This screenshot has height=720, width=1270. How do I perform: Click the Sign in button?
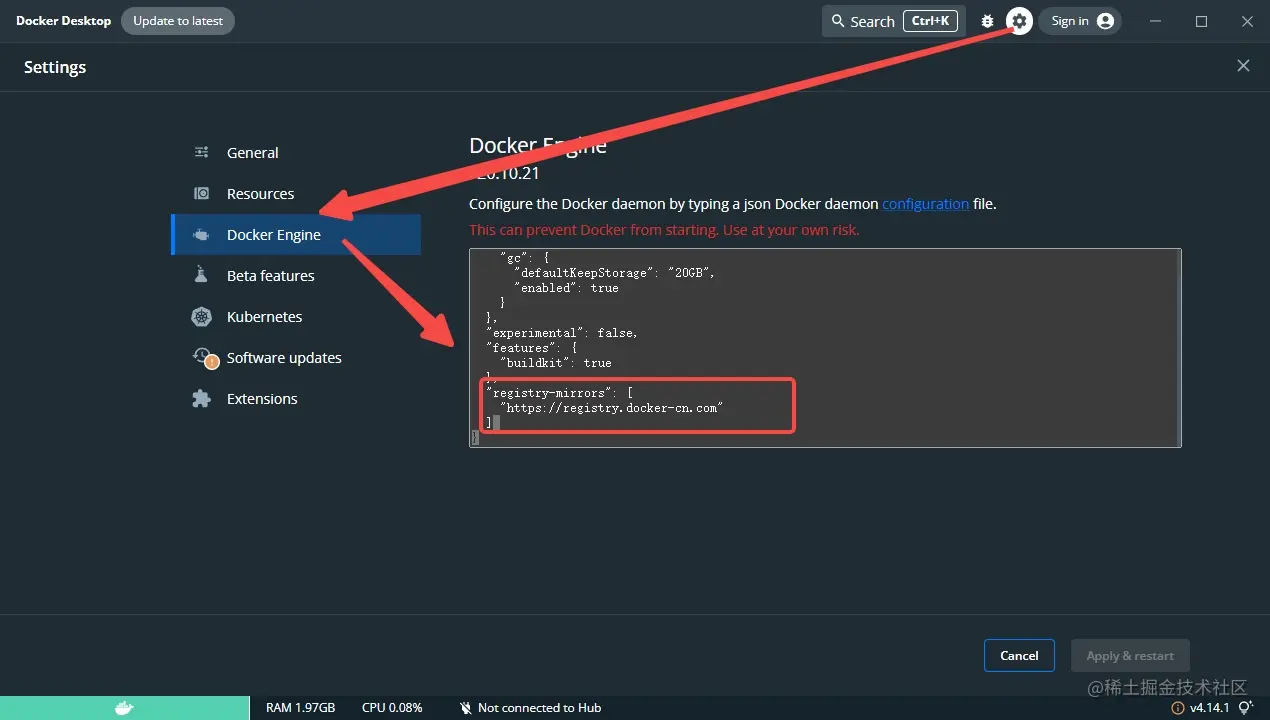(x=1080, y=21)
